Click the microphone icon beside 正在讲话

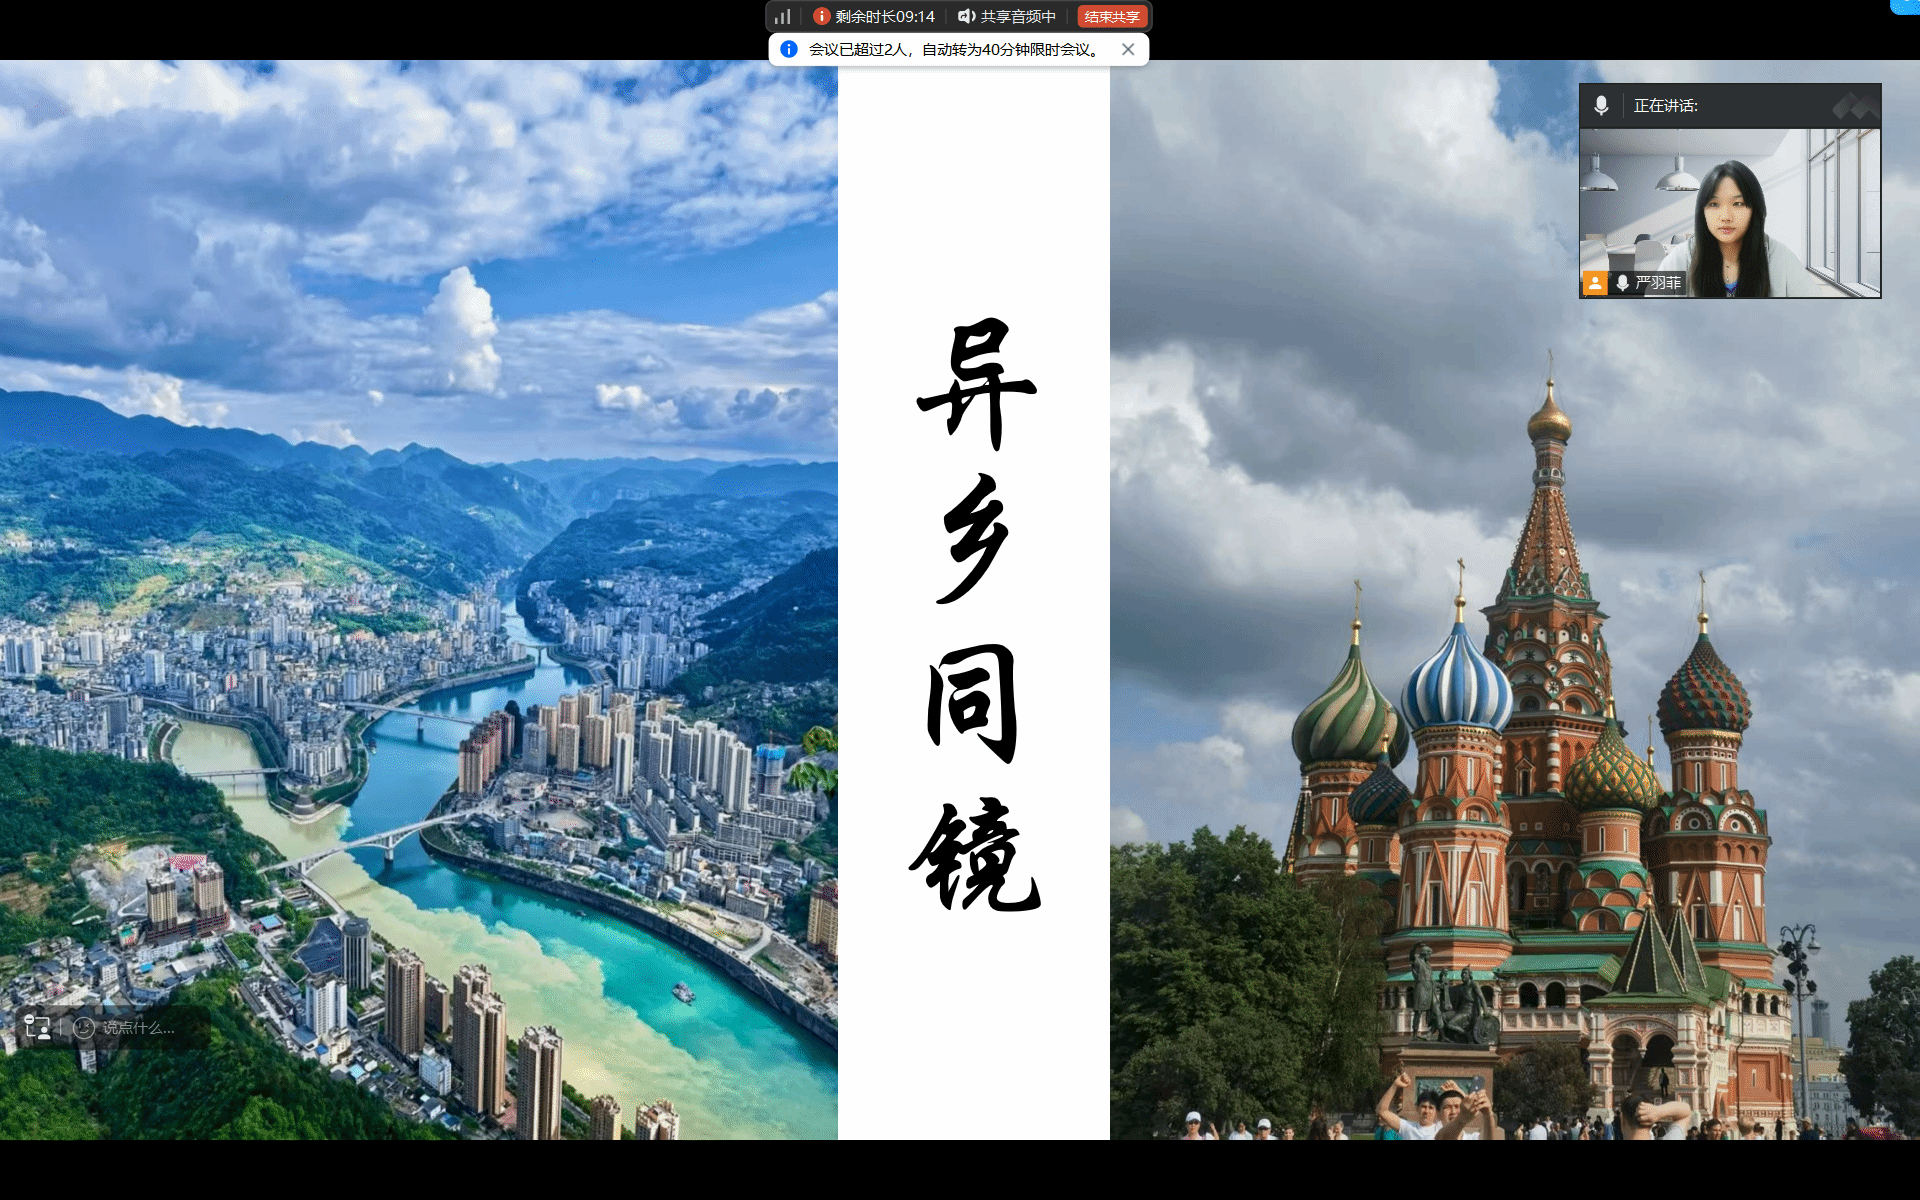click(x=1601, y=105)
